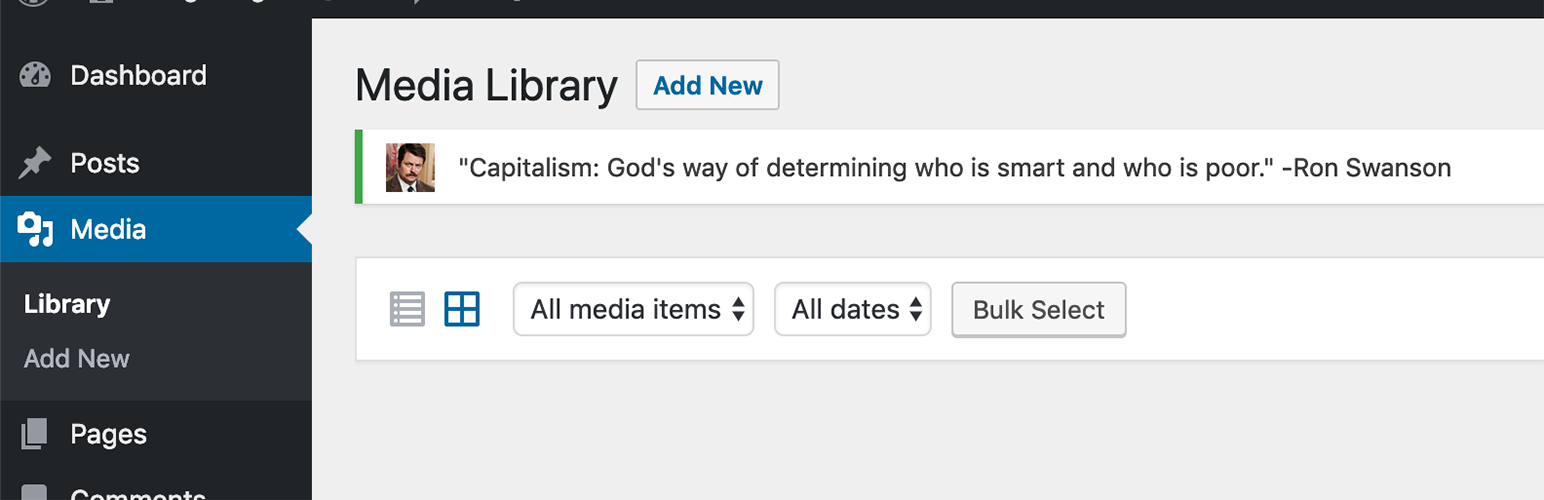Switch to grid view
The image size is (1544, 500).
tap(462, 310)
